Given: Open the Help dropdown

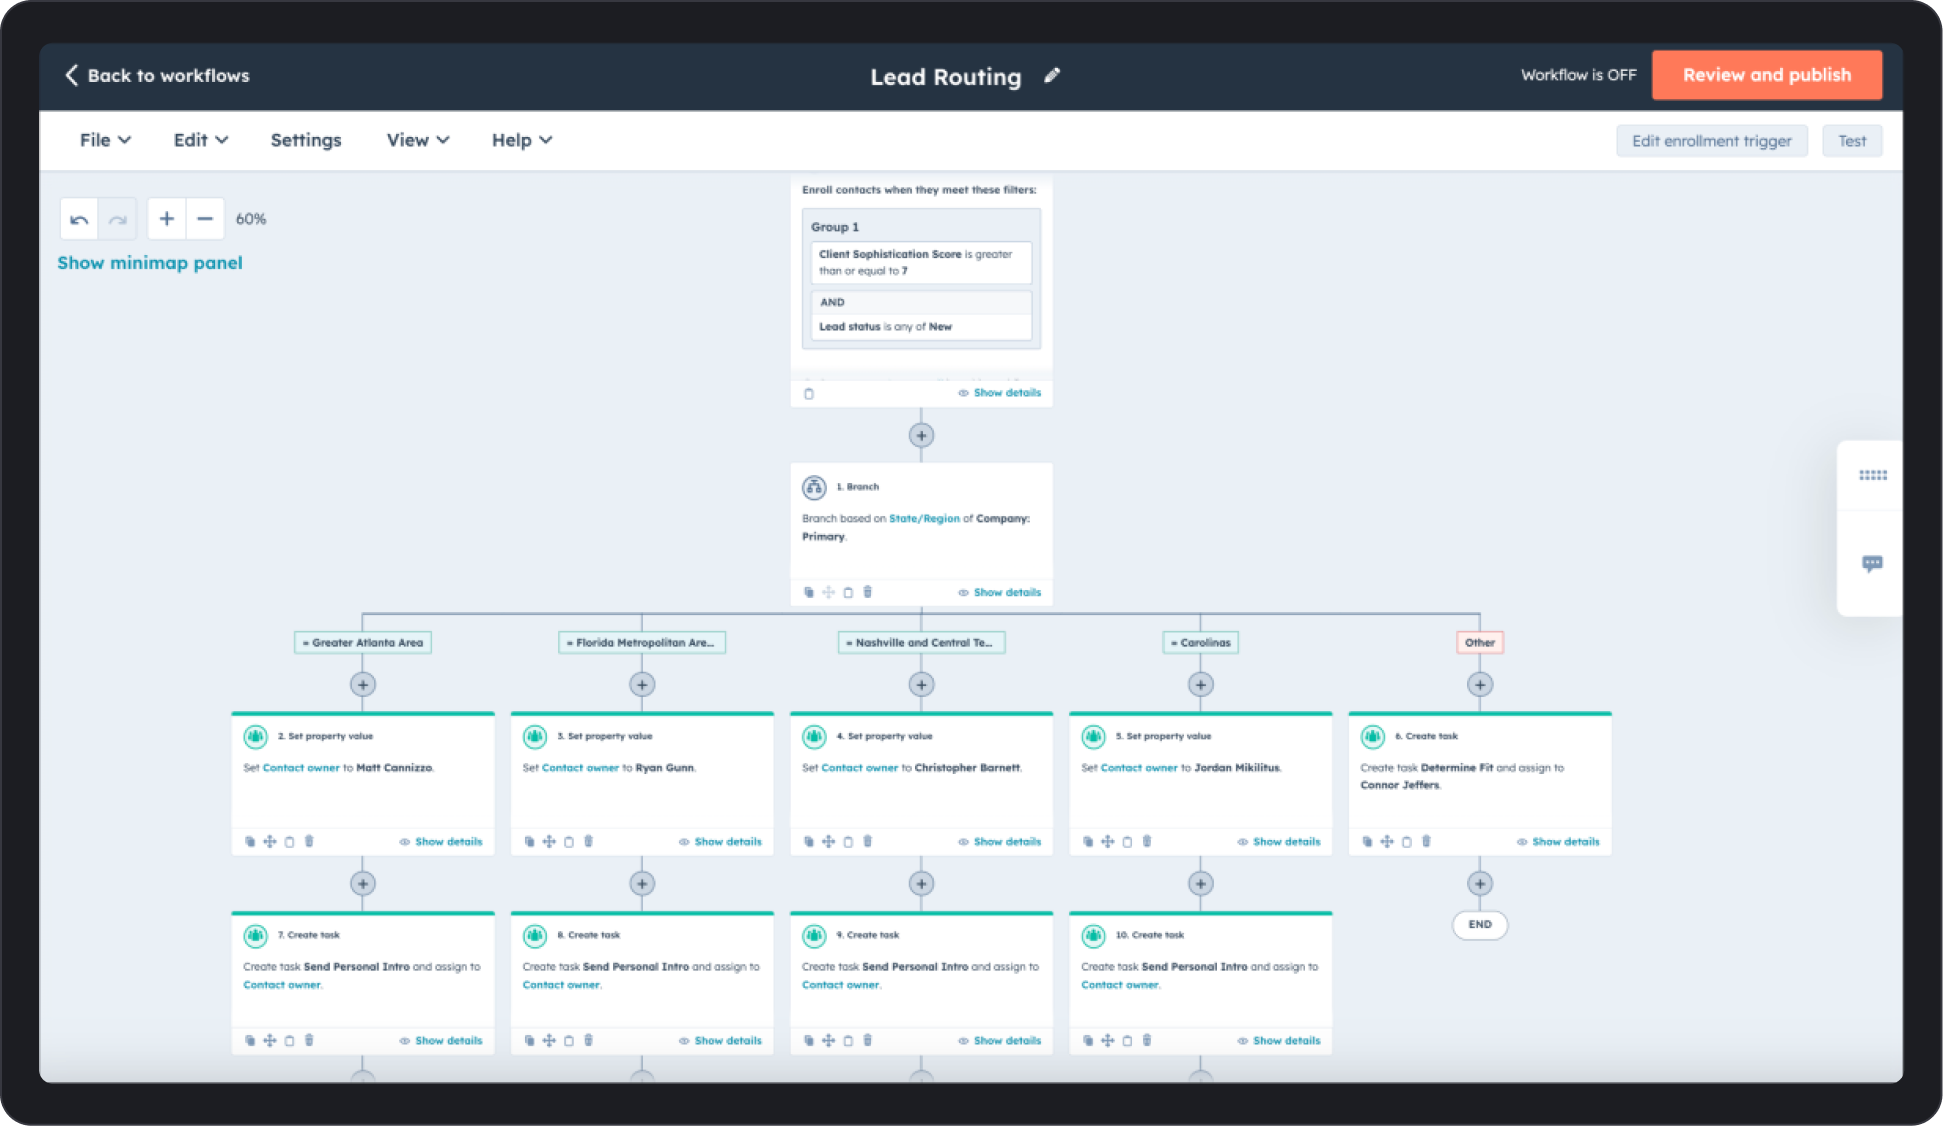Looking at the screenshot, I should coord(521,140).
